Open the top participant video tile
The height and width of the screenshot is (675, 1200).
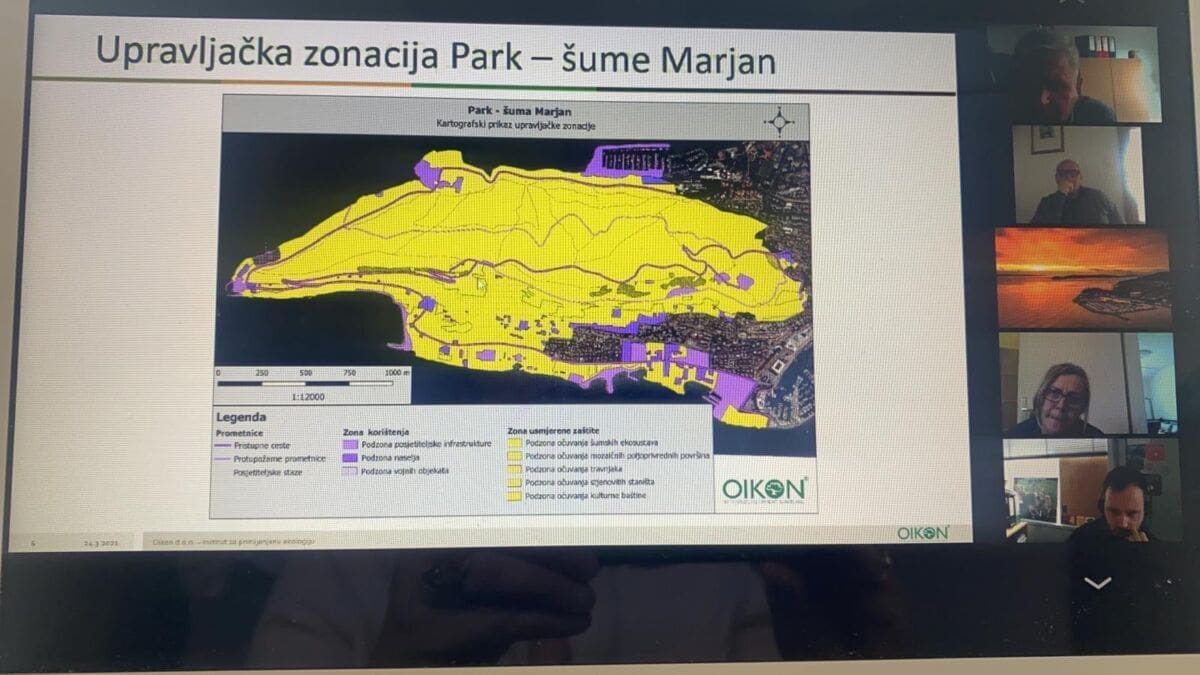pos(1072,73)
